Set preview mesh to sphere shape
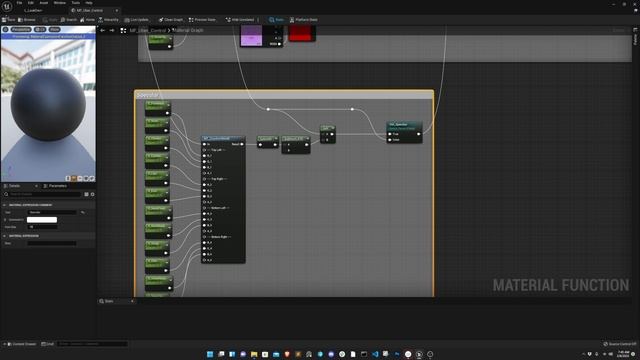This screenshot has height=360, width=640. coord(74,178)
